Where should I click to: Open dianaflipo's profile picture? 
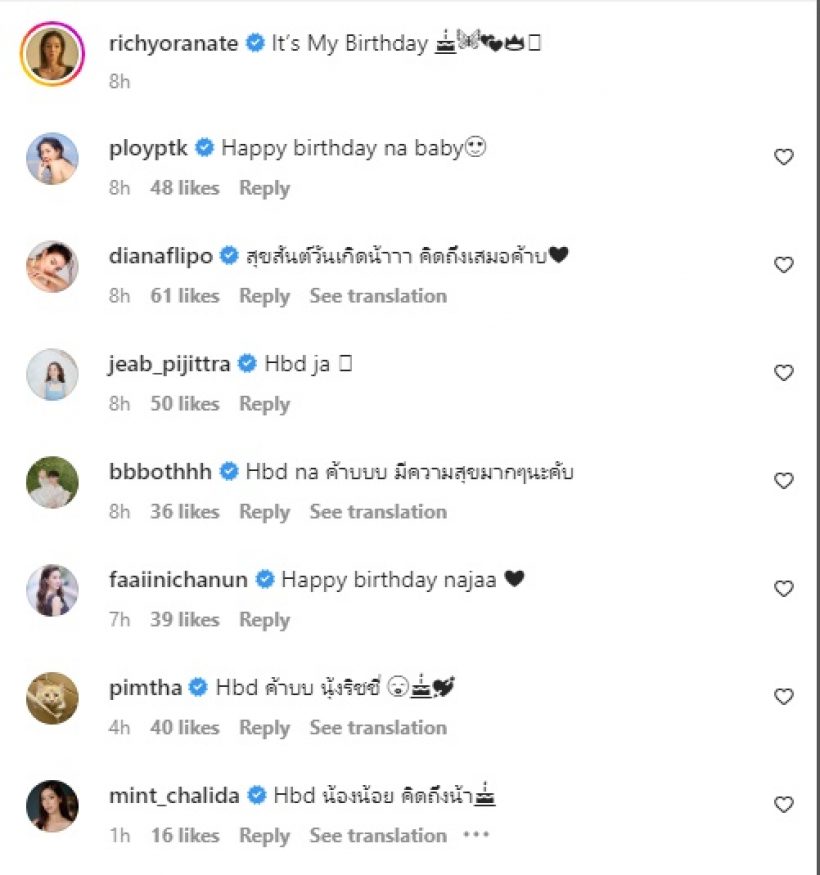(52, 266)
